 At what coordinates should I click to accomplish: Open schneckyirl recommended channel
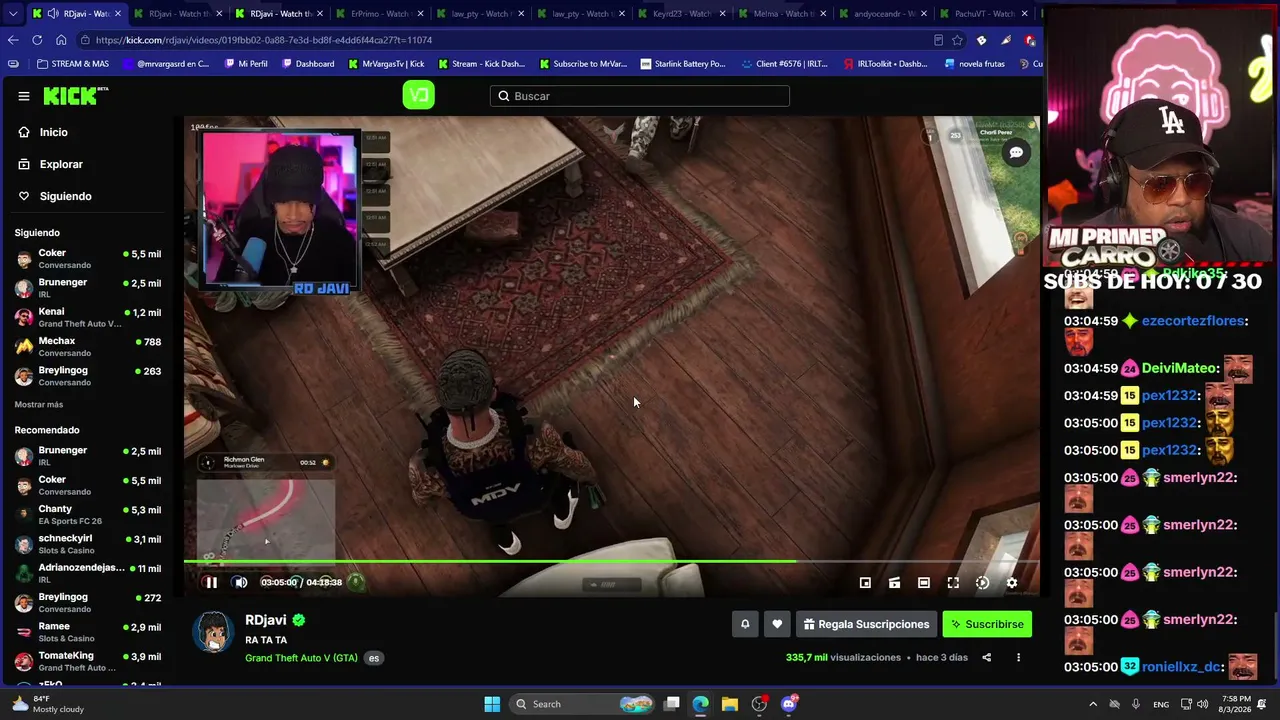88,543
